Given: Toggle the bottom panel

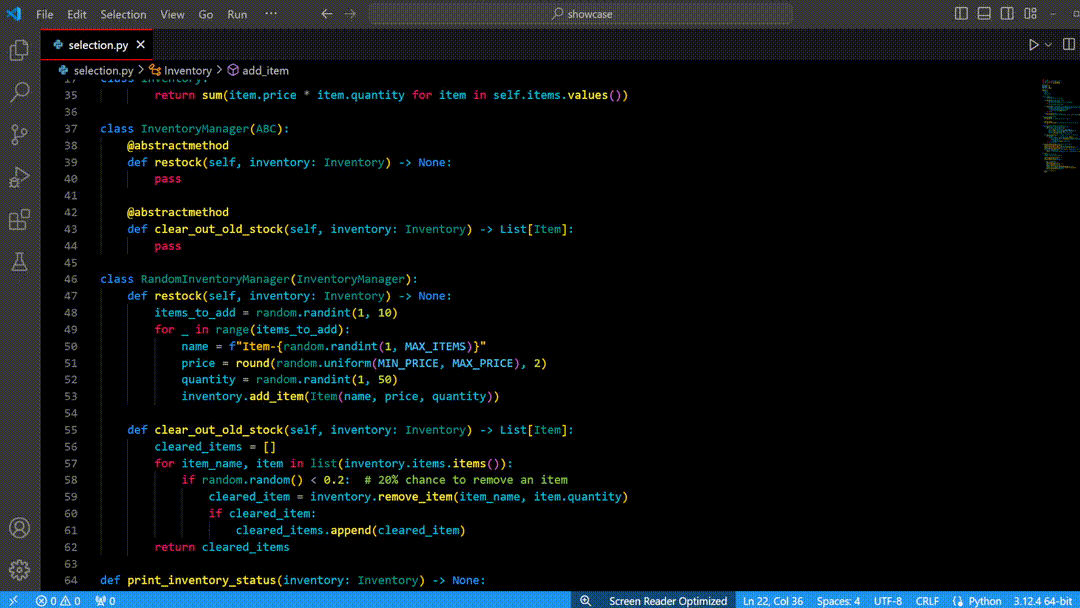Looking at the screenshot, I should pos(984,14).
